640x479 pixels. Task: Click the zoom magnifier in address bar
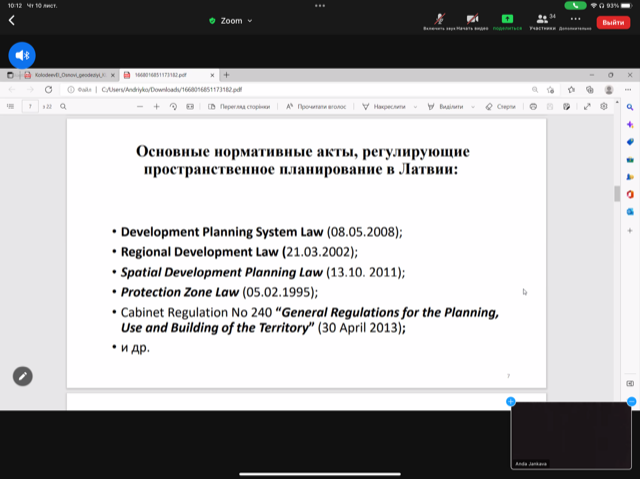pos(535,90)
